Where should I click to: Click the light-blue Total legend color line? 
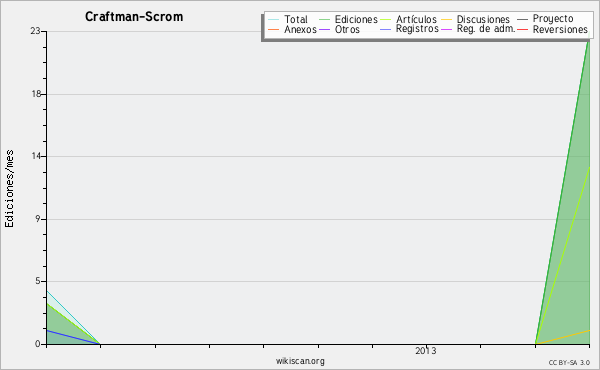[x=274, y=20]
